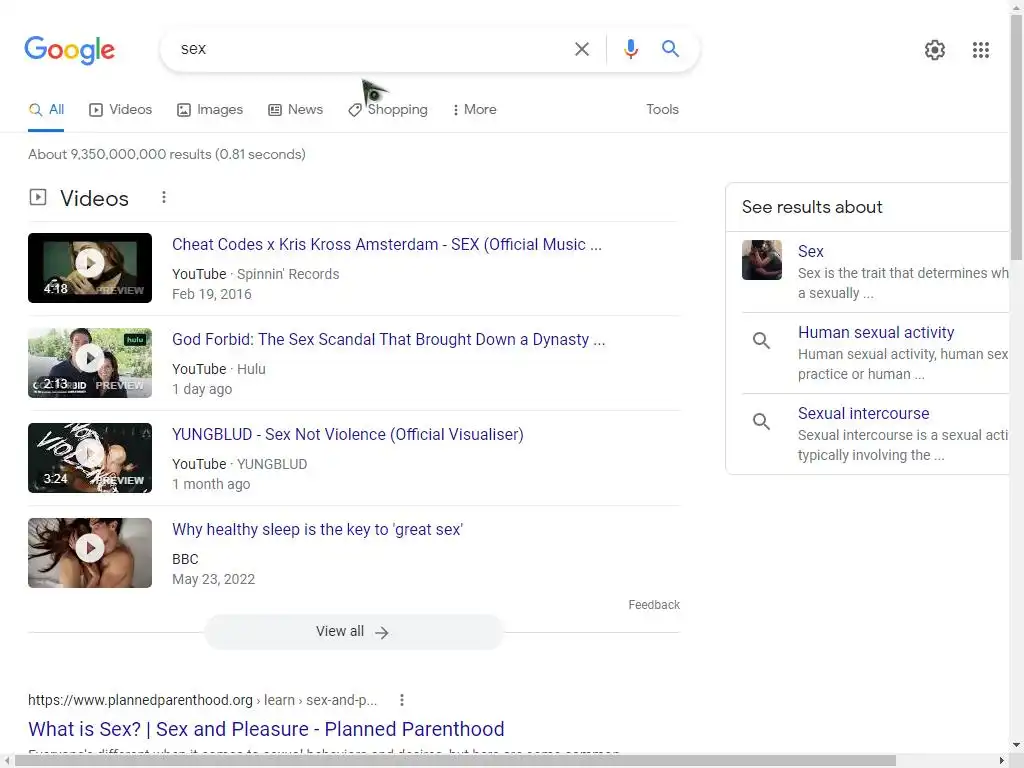Click the 'Spinnin' Records' channel text
1024x768 pixels.
288,274
